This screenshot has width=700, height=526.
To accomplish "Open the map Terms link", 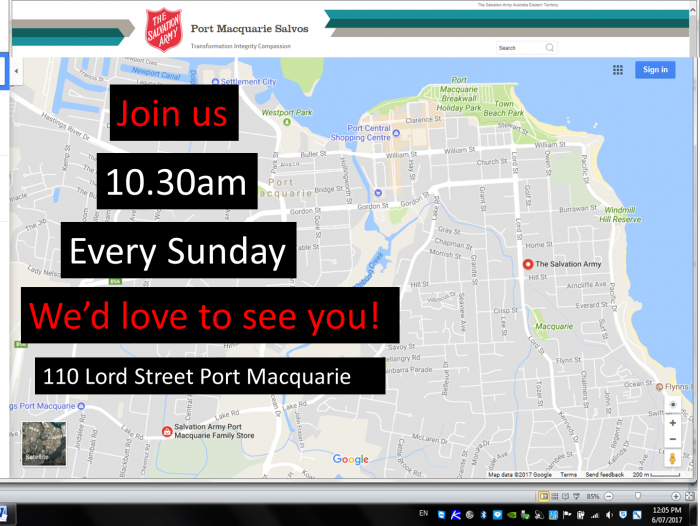I will click(568, 475).
